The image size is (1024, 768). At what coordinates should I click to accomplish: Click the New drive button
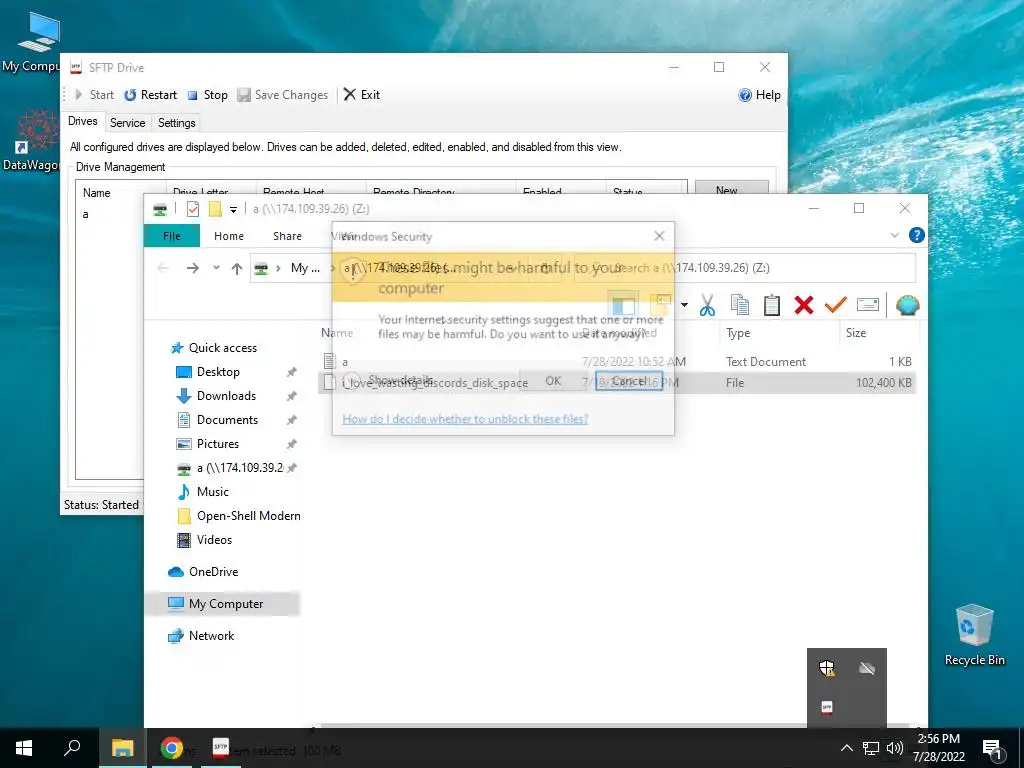731,188
